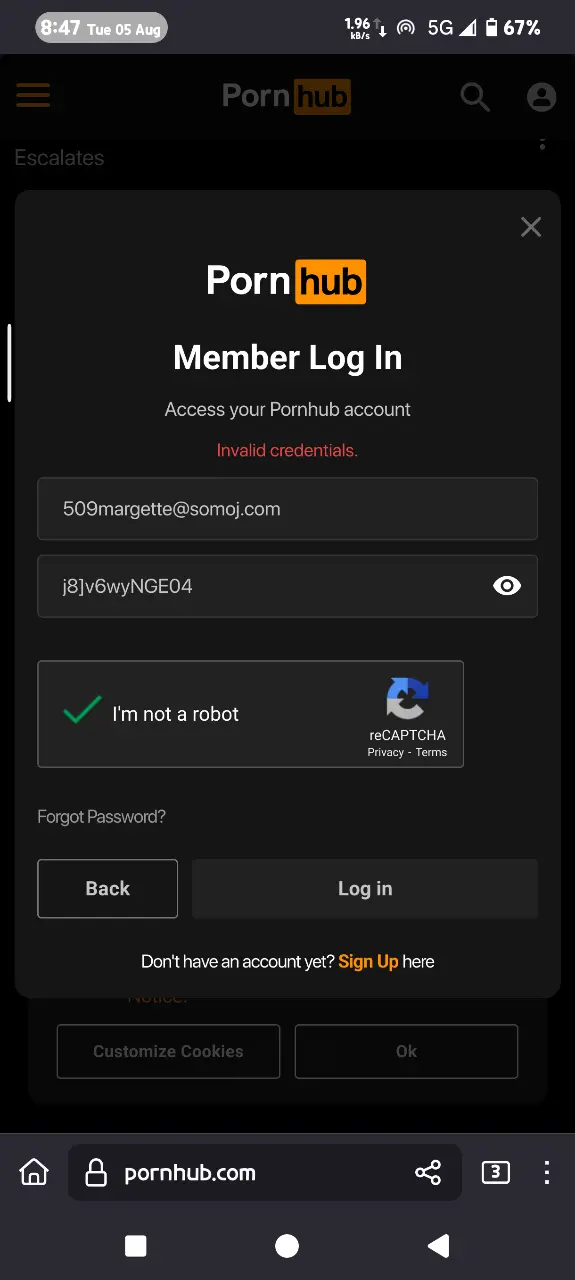
Task: Tap the browser home icon
Action: pyautogui.click(x=34, y=1172)
